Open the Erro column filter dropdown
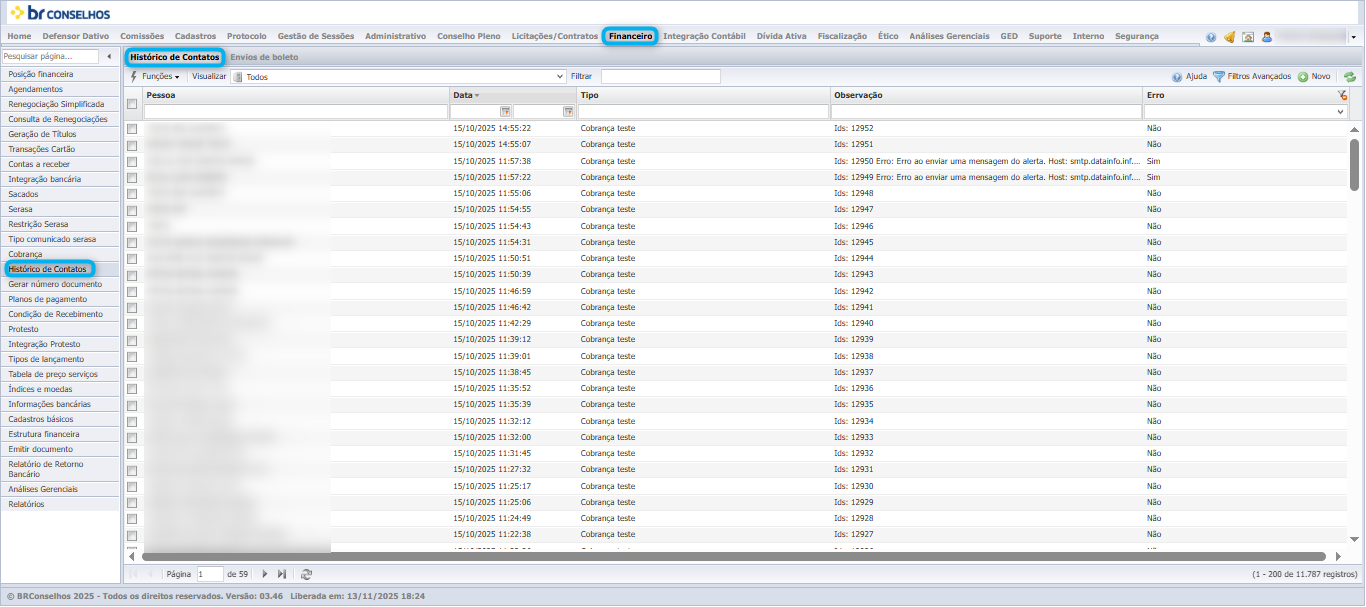 point(1340,112)
